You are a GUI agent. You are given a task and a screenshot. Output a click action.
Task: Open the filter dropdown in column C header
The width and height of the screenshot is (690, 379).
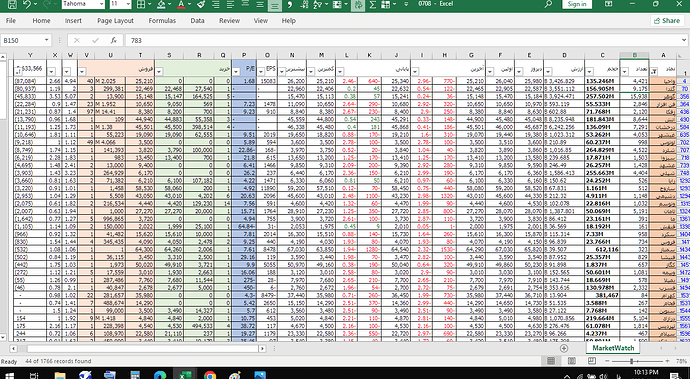tap(590, 72)
